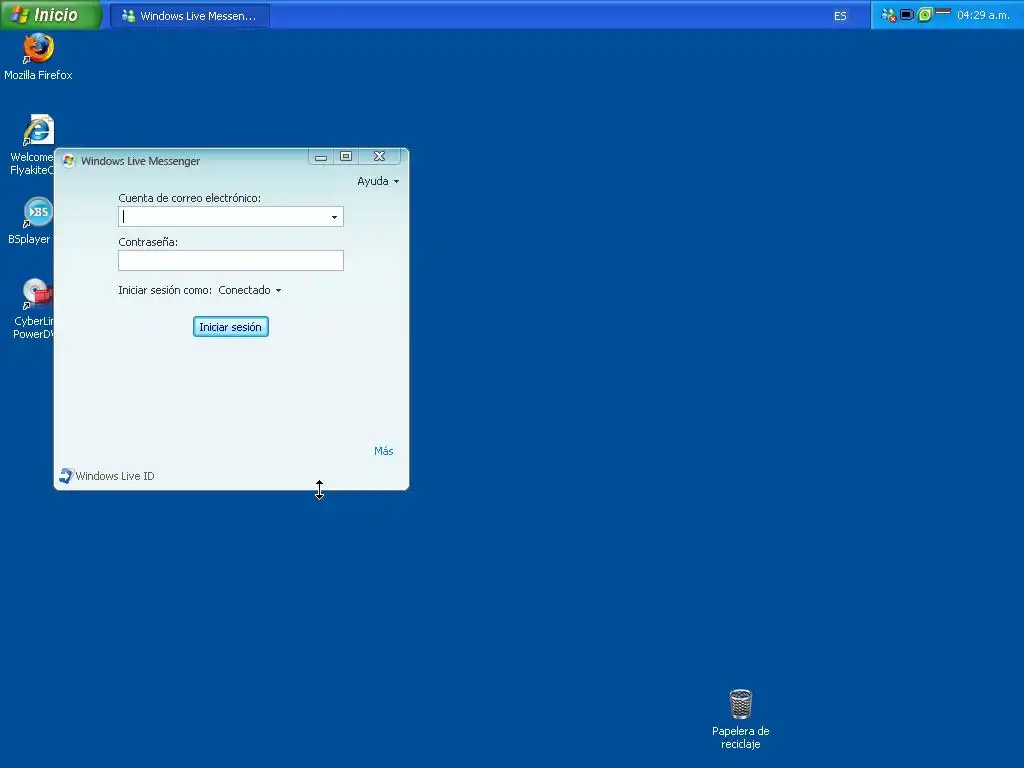Click the Windows Live Messenger title text
The width and height of the screenshot is (1024, 768).
(x=140, y=161)
